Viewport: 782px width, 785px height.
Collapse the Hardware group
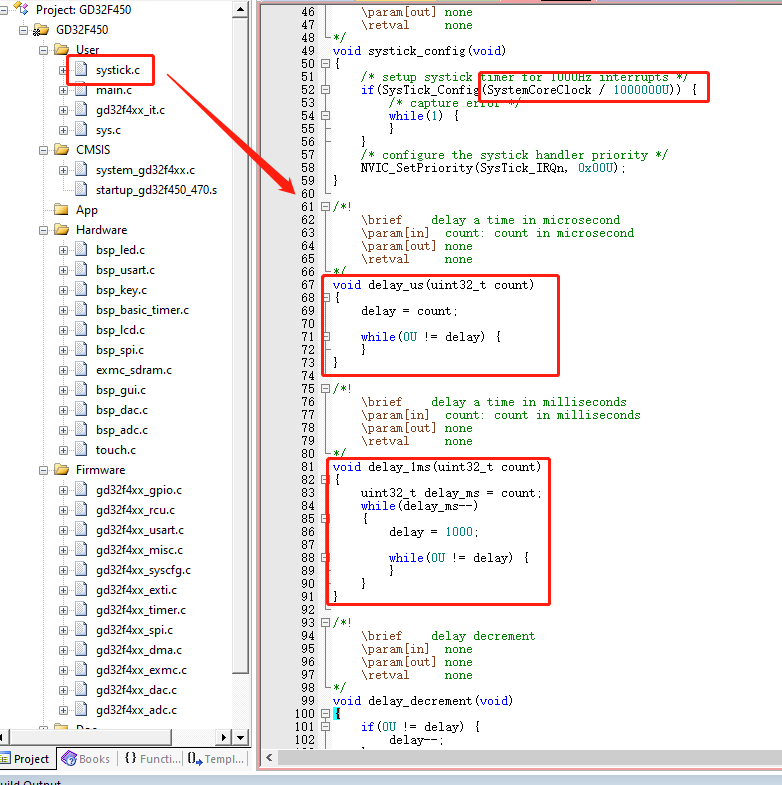tap(44, 230)
